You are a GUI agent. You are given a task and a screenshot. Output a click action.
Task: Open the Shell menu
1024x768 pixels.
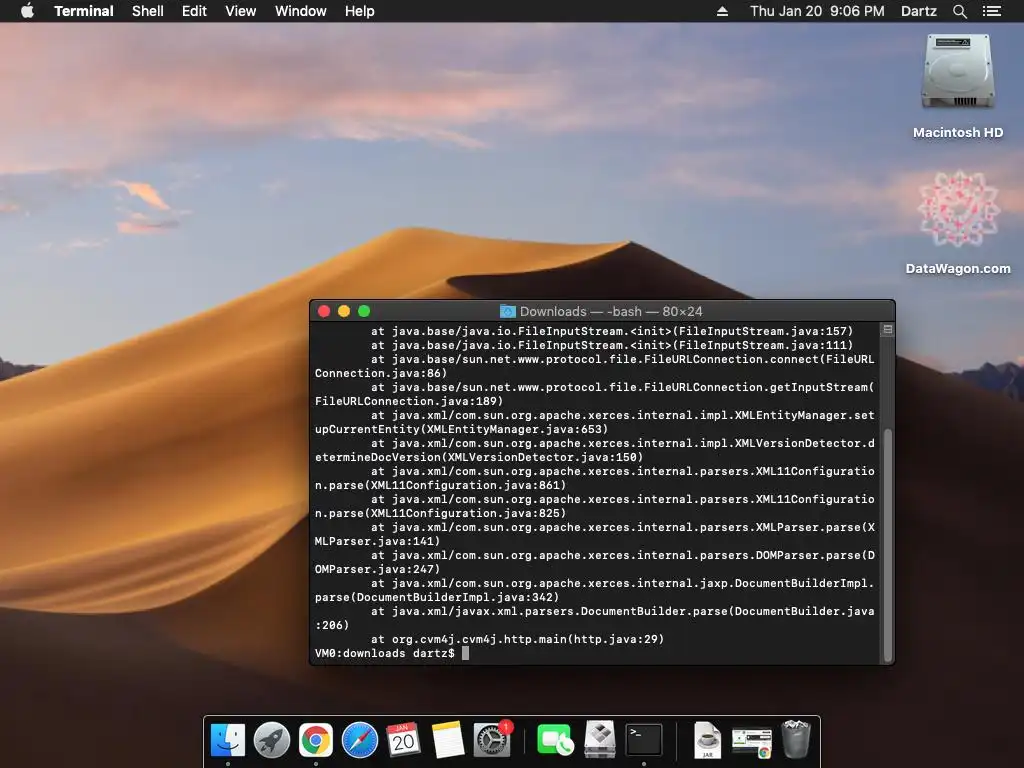click(x=148, y=11)
